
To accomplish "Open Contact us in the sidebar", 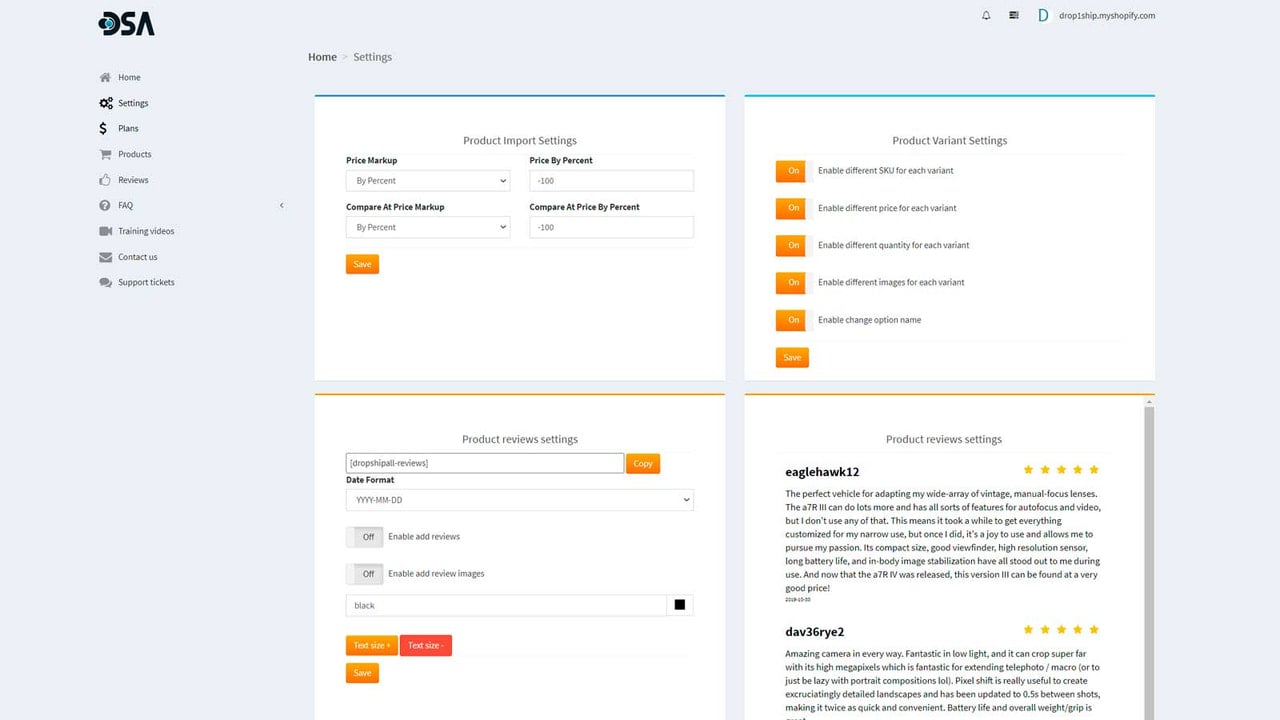I will pos(138,257).
